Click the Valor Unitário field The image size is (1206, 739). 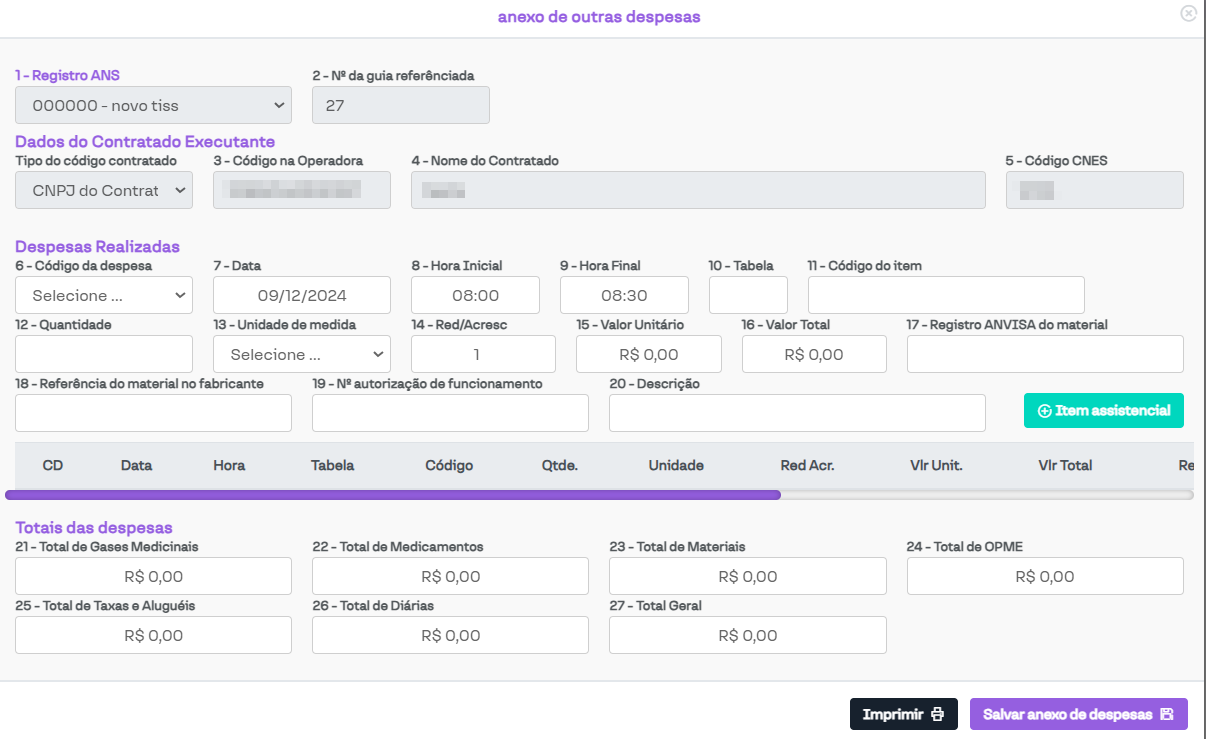tap(648, 354)
